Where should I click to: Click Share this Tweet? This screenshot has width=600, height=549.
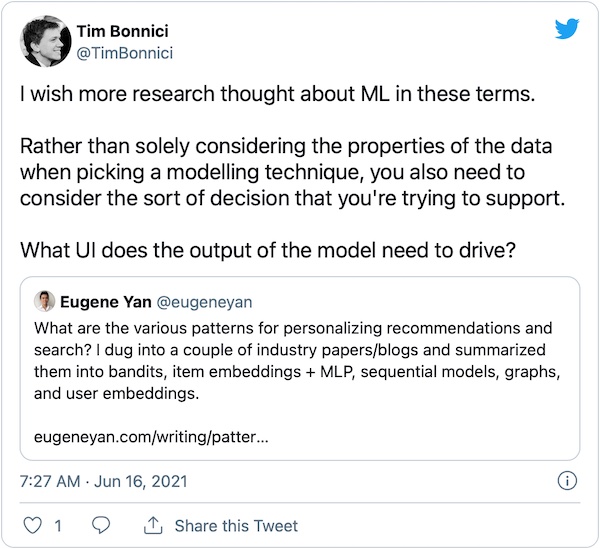(x=236, y=525)
